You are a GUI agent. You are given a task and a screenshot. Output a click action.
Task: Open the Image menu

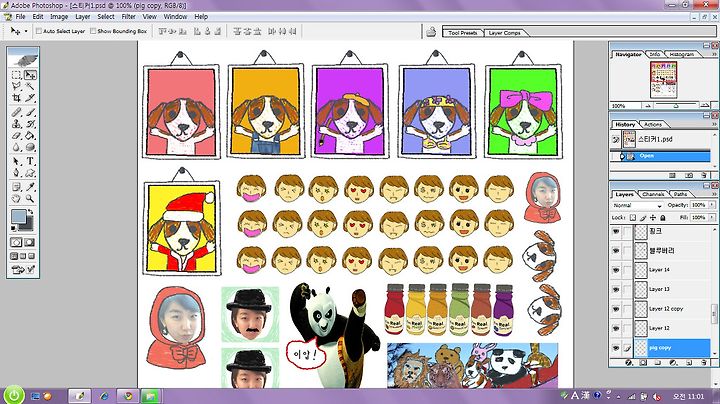[59, 17]
